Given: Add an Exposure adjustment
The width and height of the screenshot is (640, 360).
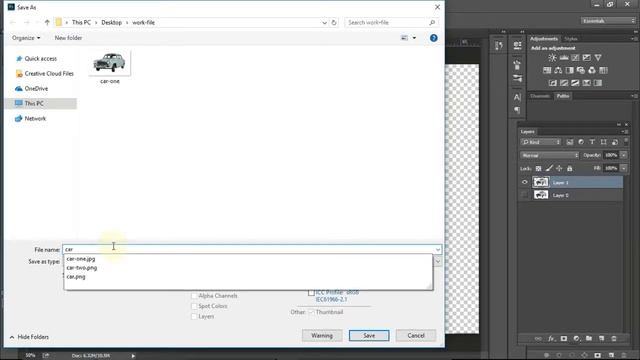Looking at the screenshot, I should (x=587, y=58).
